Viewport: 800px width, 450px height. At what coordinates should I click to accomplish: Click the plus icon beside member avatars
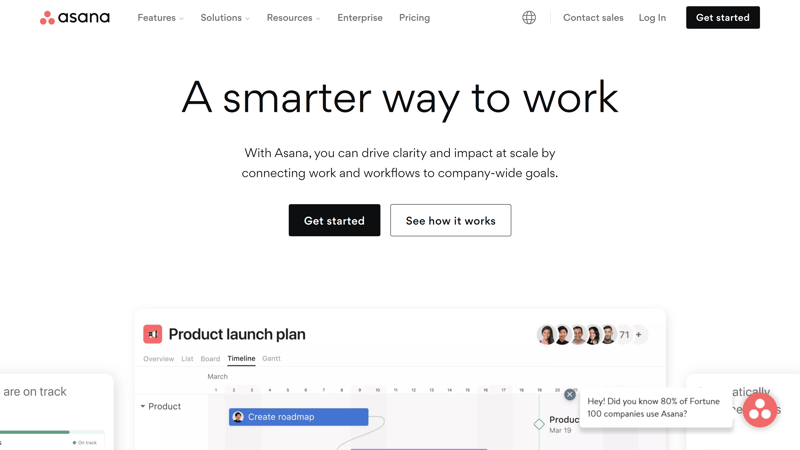coord(639,335)
